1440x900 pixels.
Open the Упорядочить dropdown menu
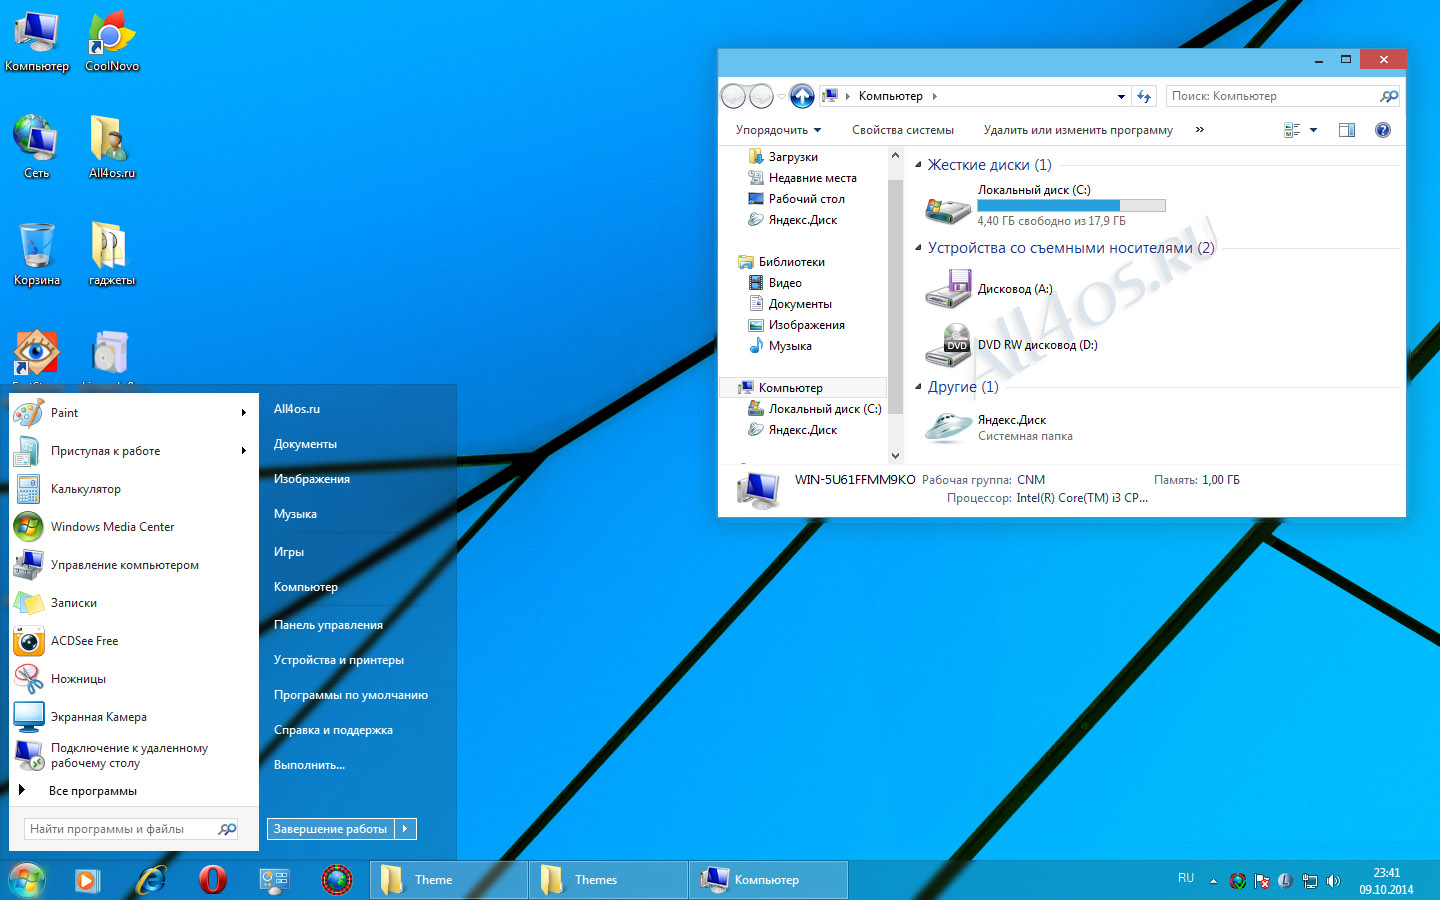pos(778,130)
